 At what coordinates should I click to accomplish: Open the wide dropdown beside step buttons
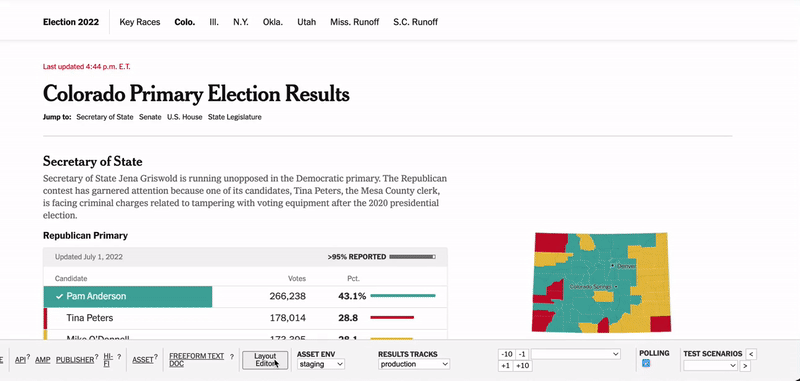pos(576,354)
